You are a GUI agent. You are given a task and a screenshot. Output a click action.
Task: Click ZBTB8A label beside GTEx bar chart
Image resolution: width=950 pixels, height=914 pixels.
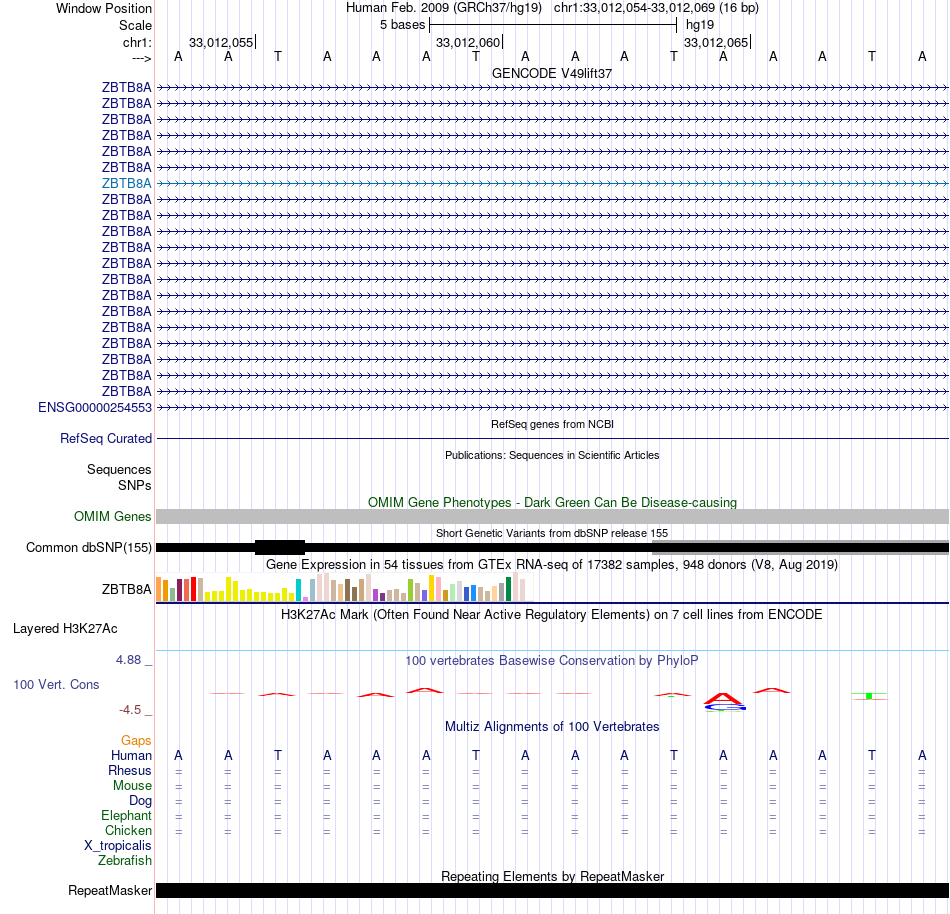(x=126, y=589)
